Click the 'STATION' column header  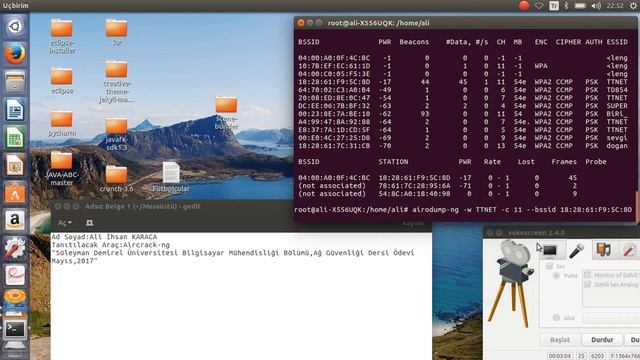393,162
